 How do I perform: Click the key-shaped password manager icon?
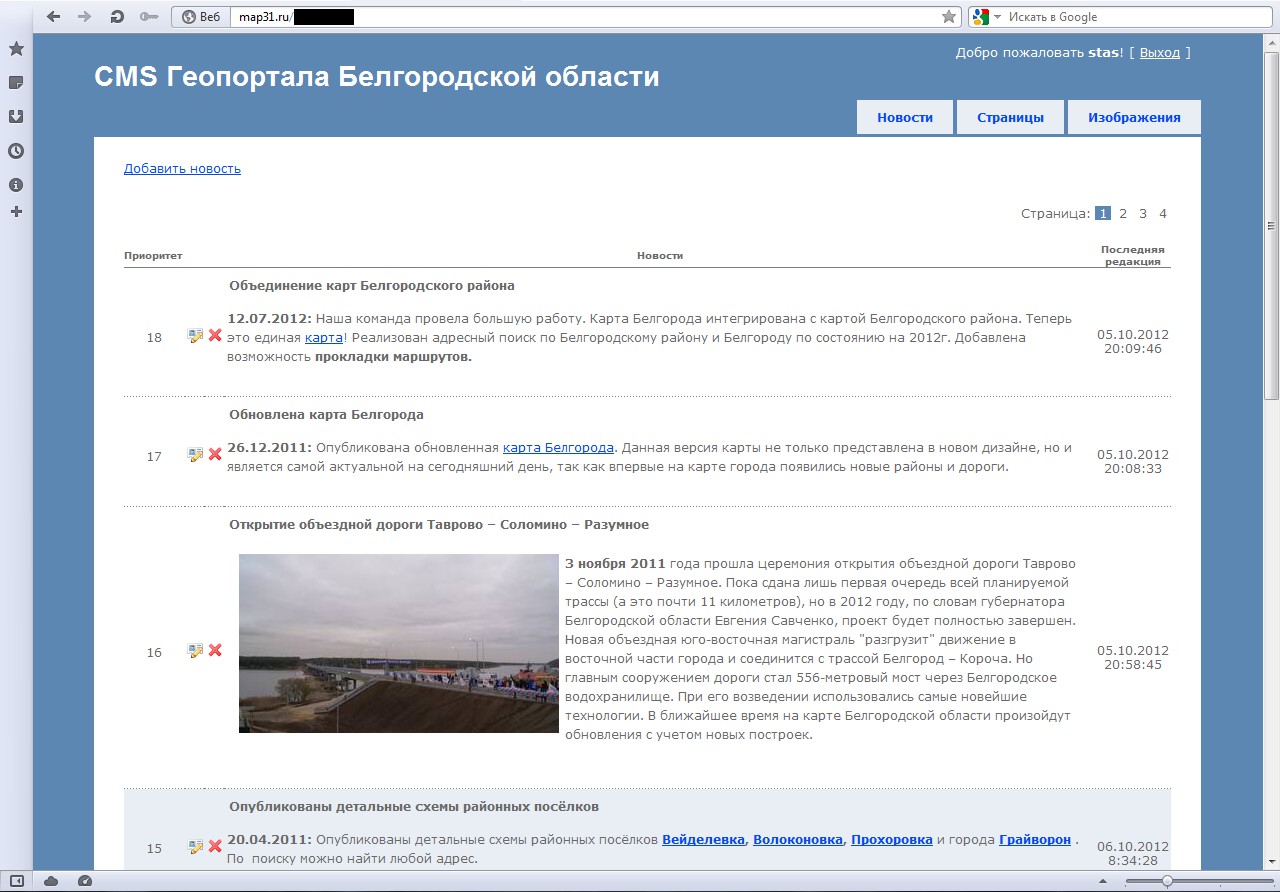149,16
